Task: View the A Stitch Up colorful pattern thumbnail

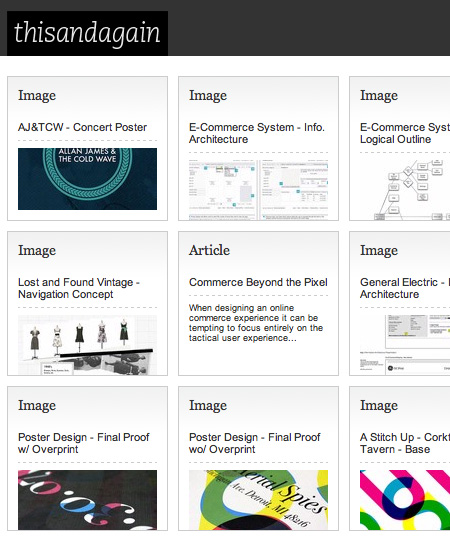Action: (x=405, y=500)
